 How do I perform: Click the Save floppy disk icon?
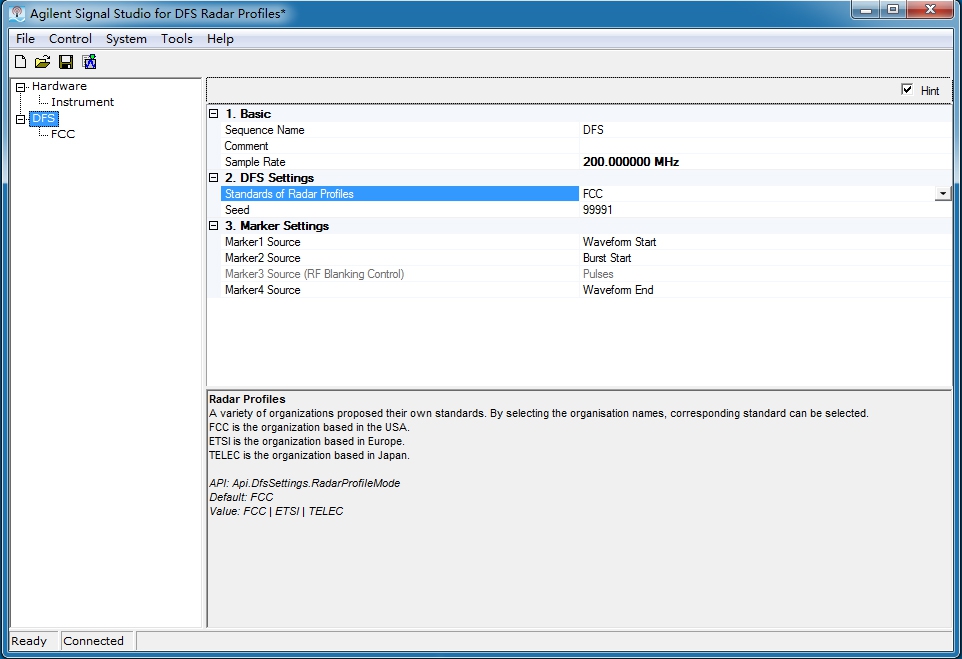(66, 62)
